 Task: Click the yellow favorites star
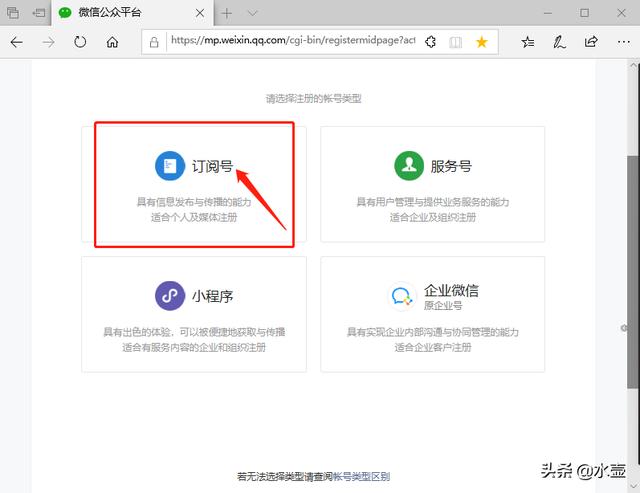(482, 42)
